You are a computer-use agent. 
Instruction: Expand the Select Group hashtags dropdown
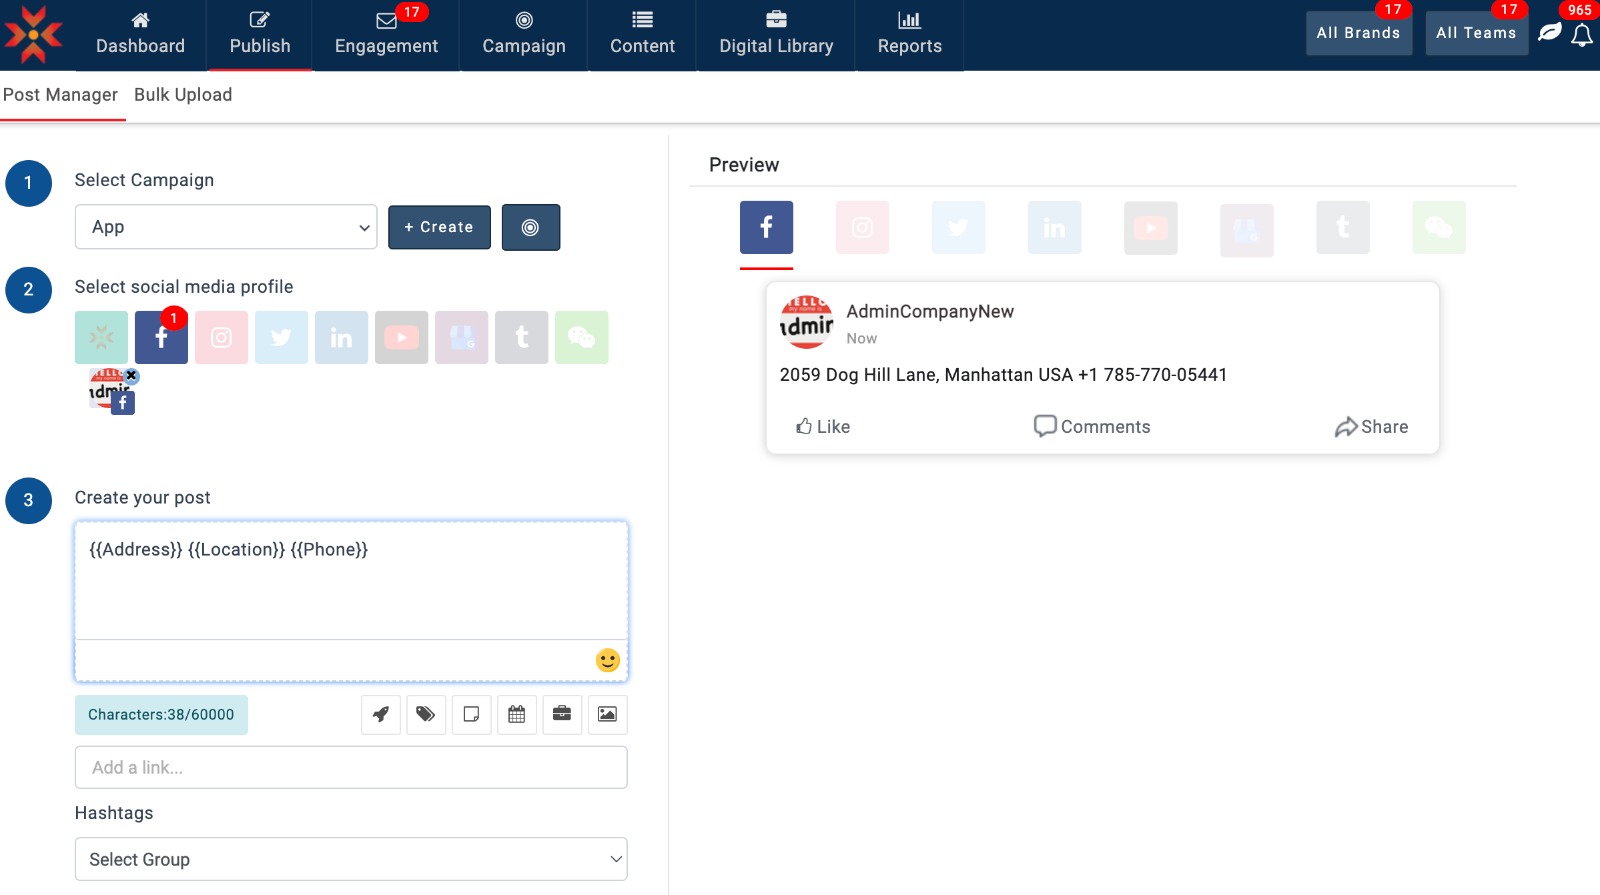pyautogui.click(x=351, y=859)
